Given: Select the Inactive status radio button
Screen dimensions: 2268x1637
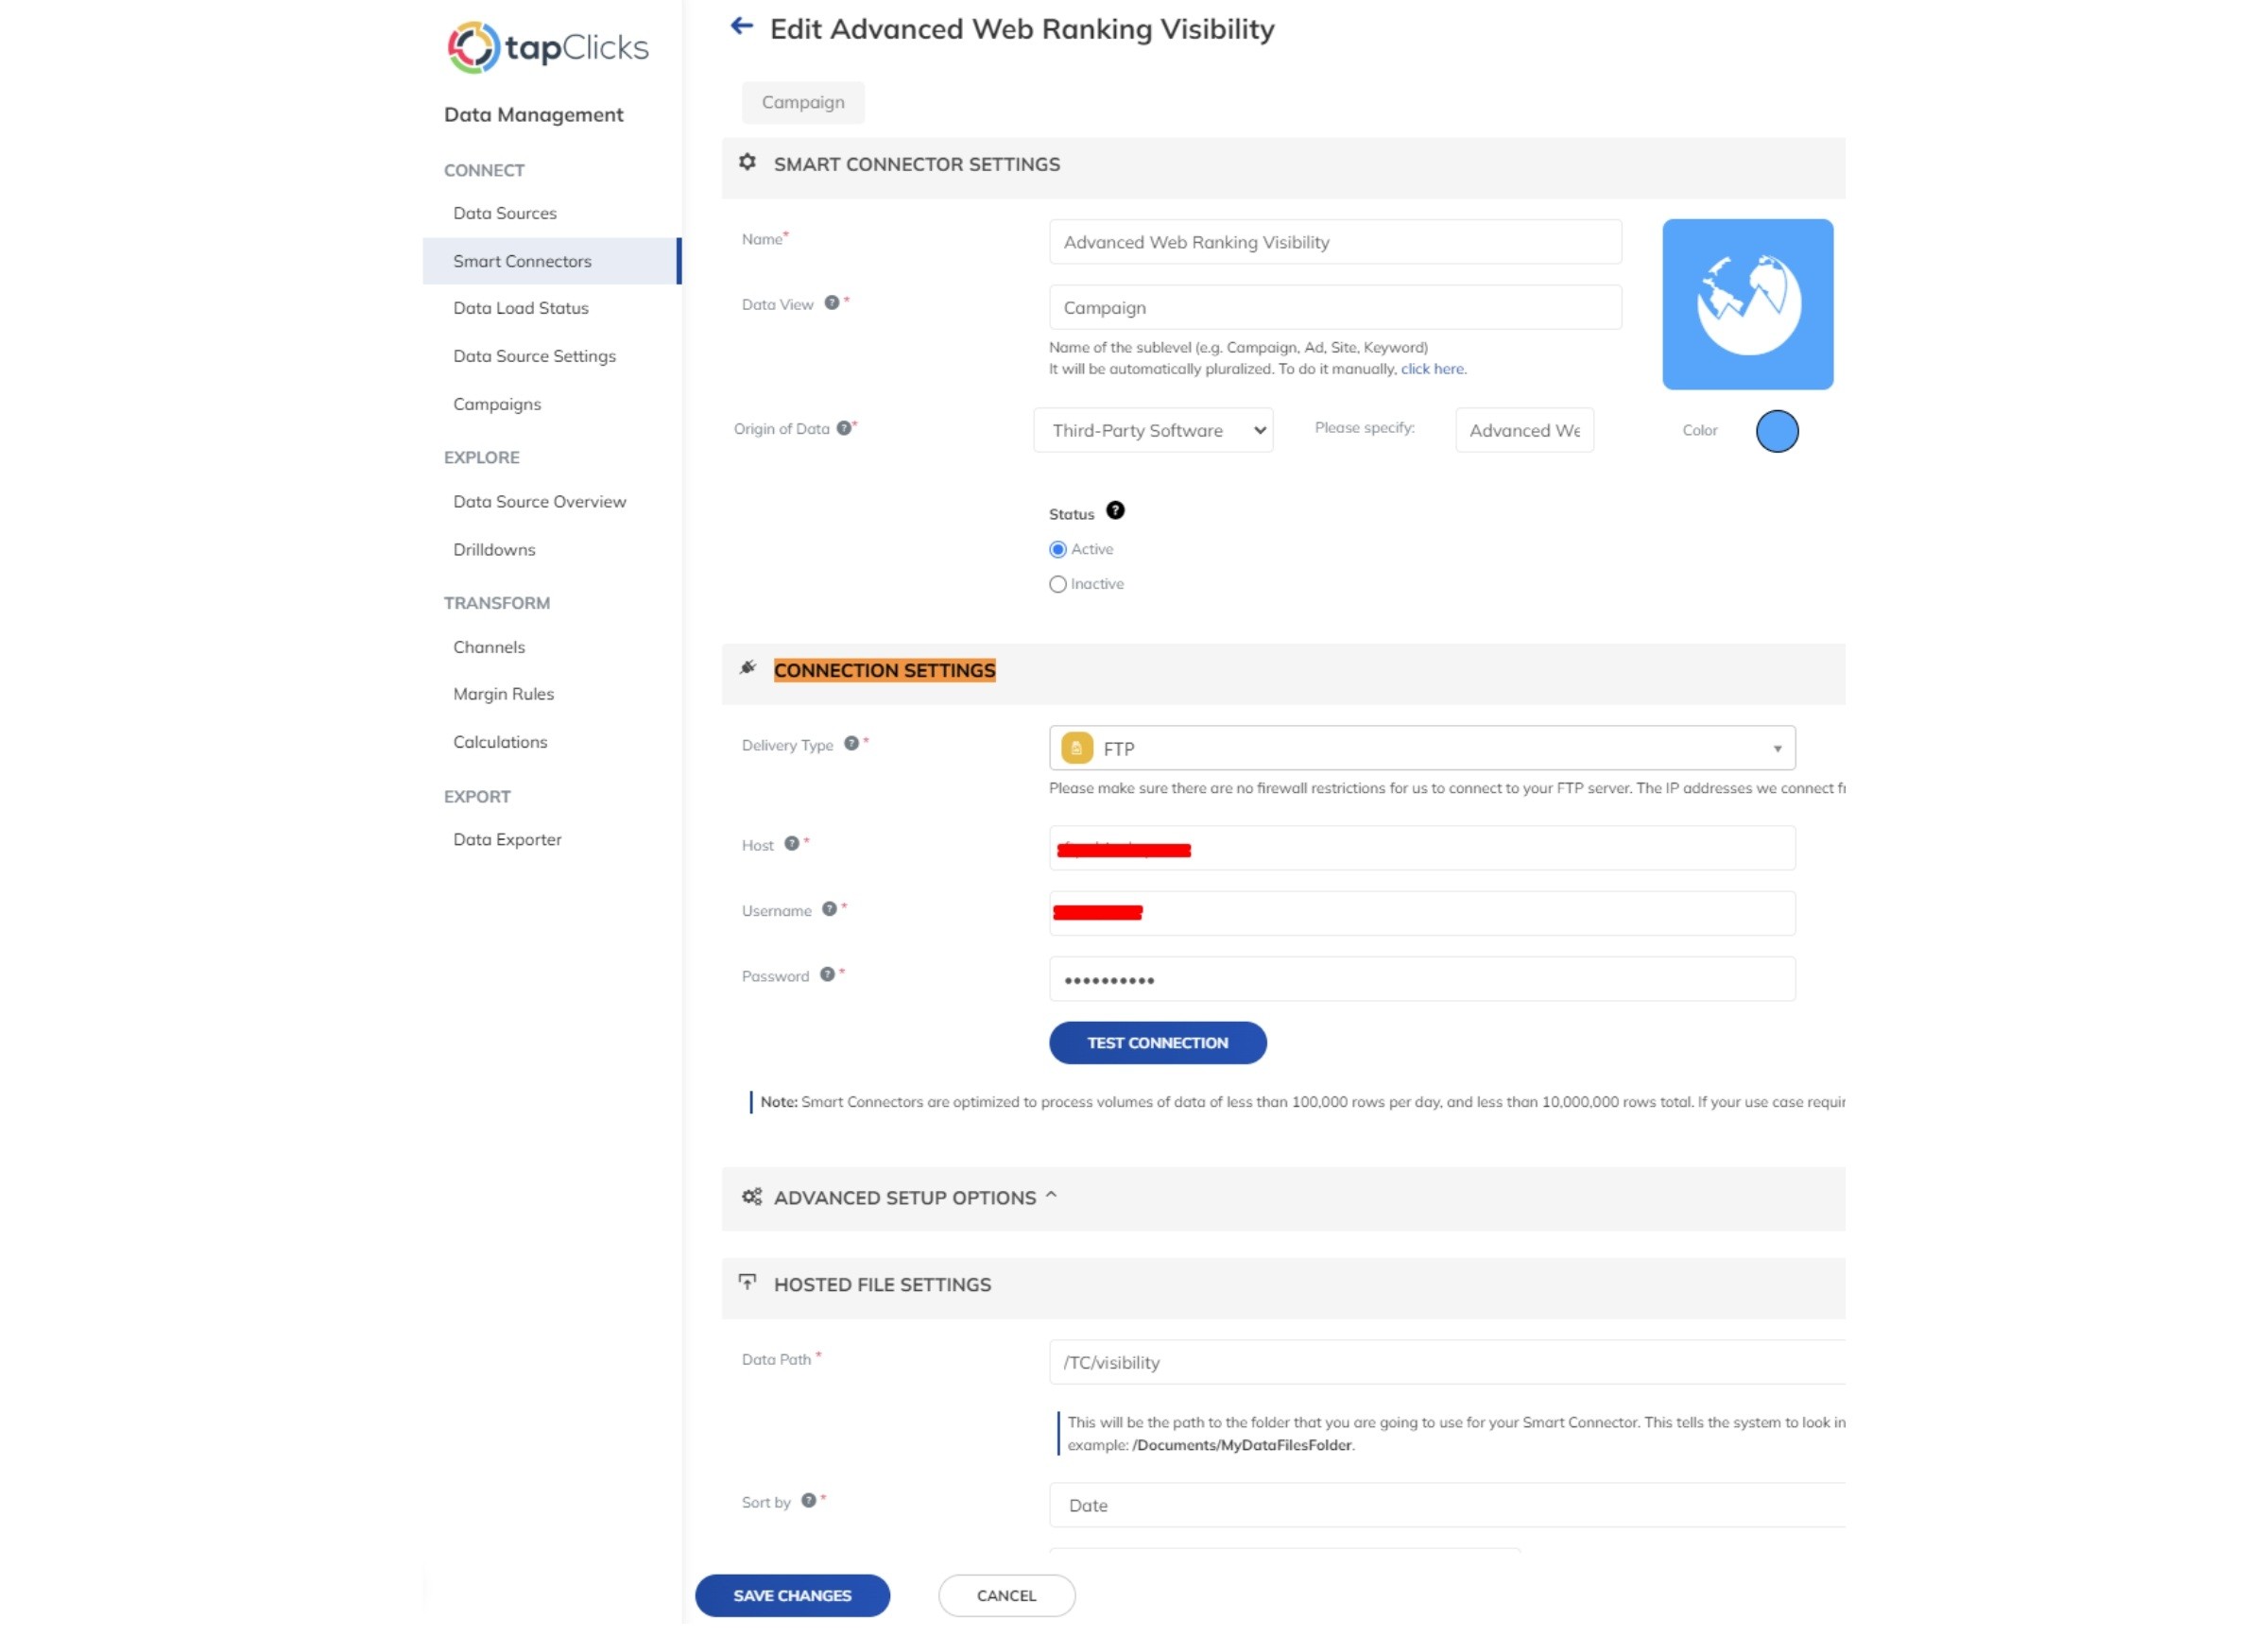Looking at the screenshot, I should 1058,584.
